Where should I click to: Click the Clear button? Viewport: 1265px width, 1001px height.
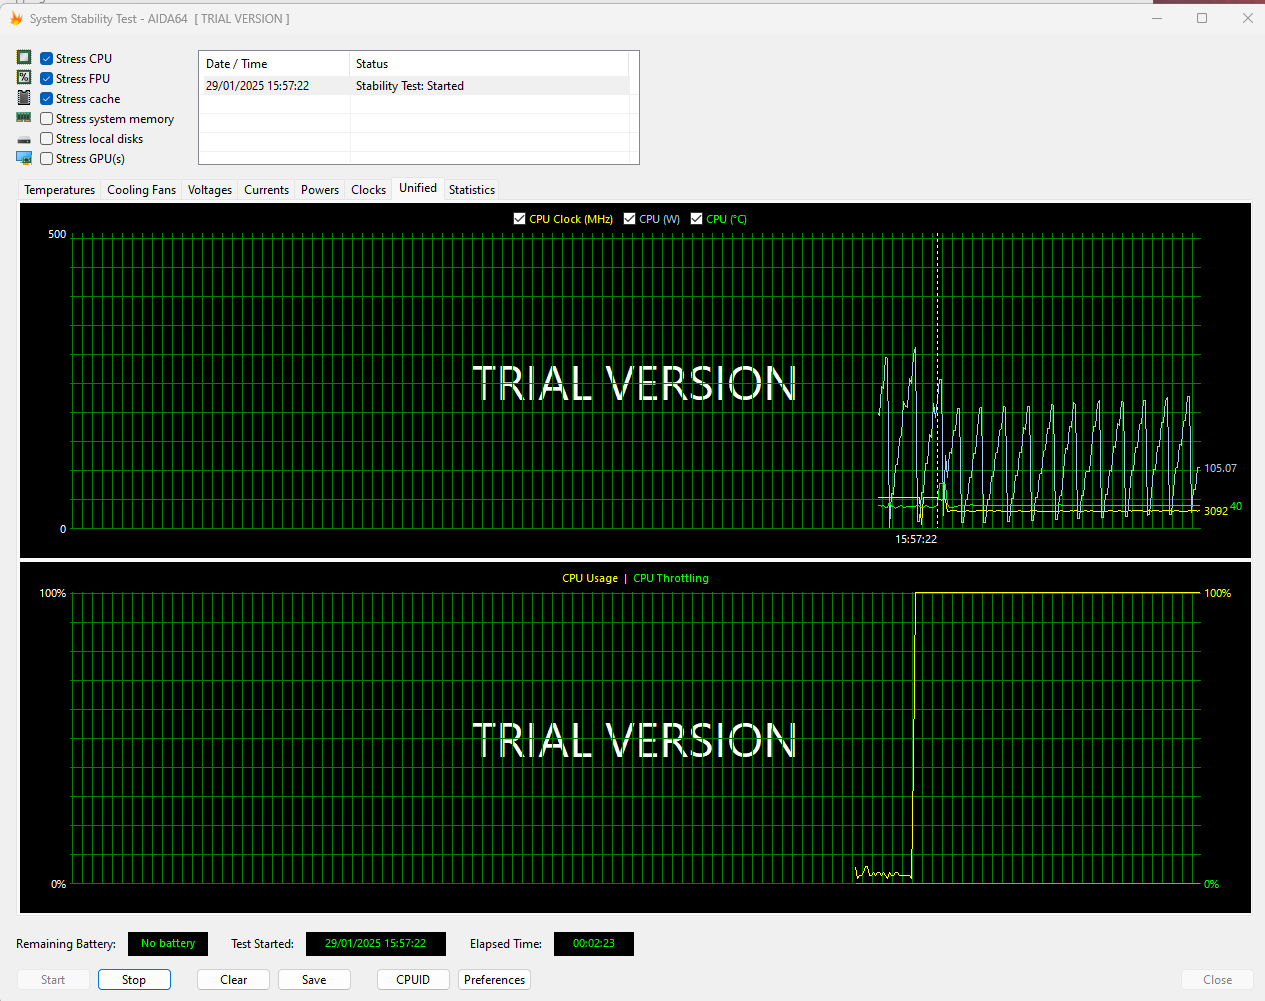(x=233, y=980)
